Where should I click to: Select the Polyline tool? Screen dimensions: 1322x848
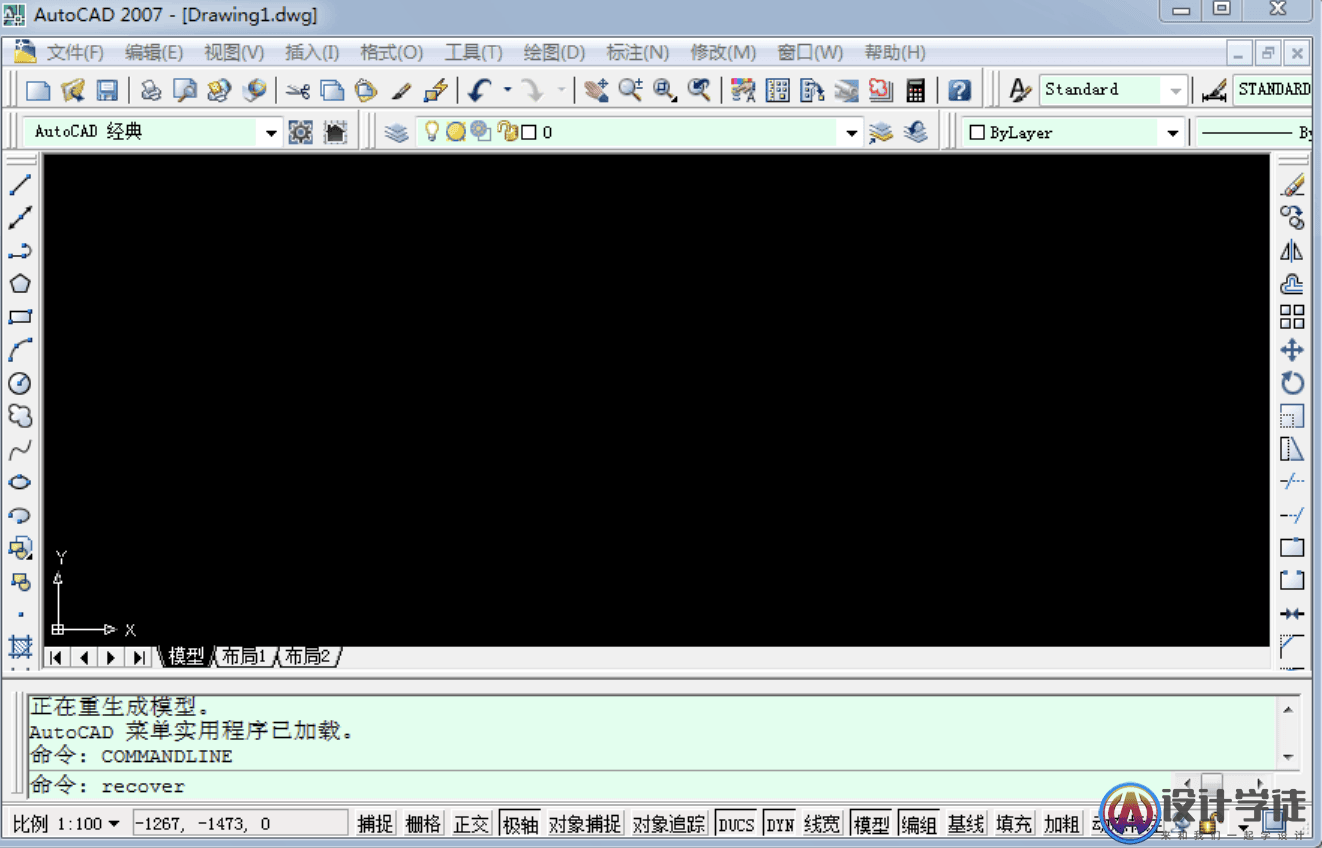pyautogui.click(x=20, y=251)
